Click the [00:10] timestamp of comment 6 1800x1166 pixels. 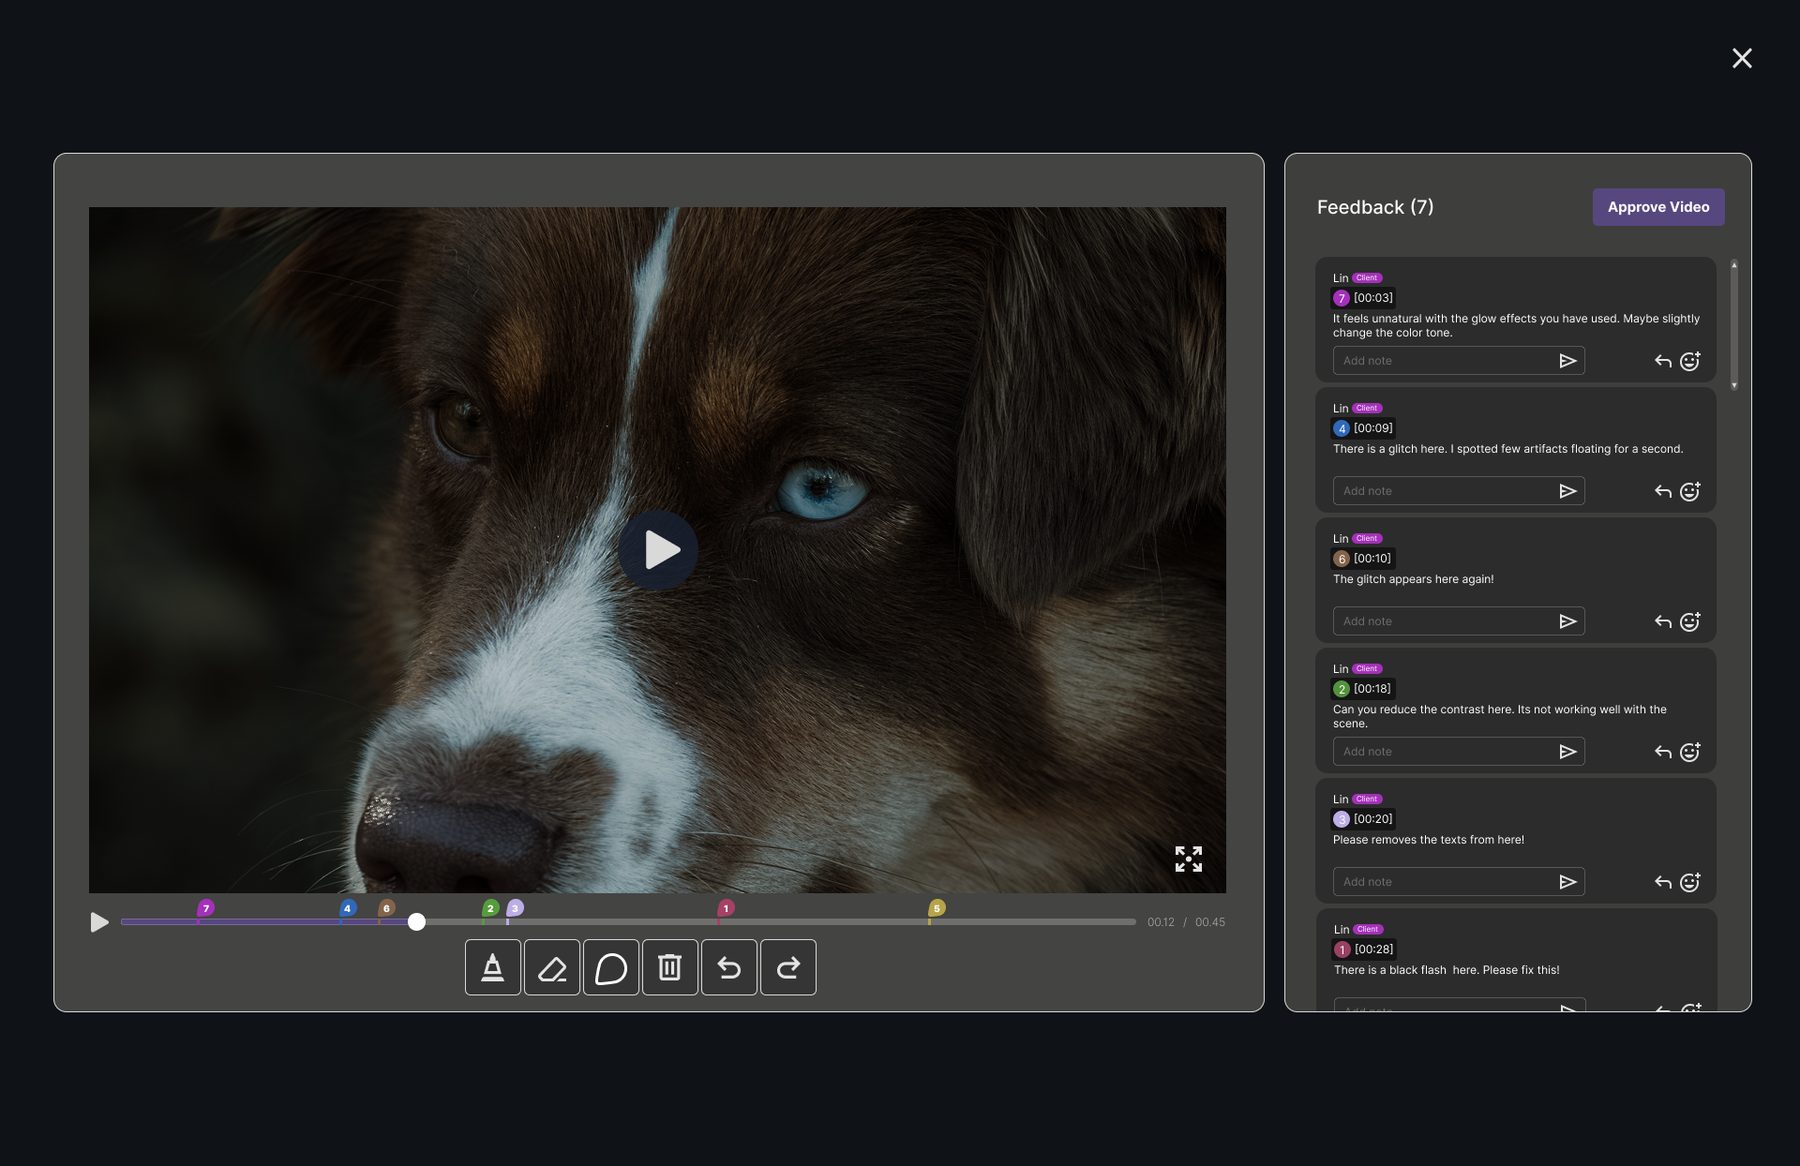click(x=1372, y=559)
